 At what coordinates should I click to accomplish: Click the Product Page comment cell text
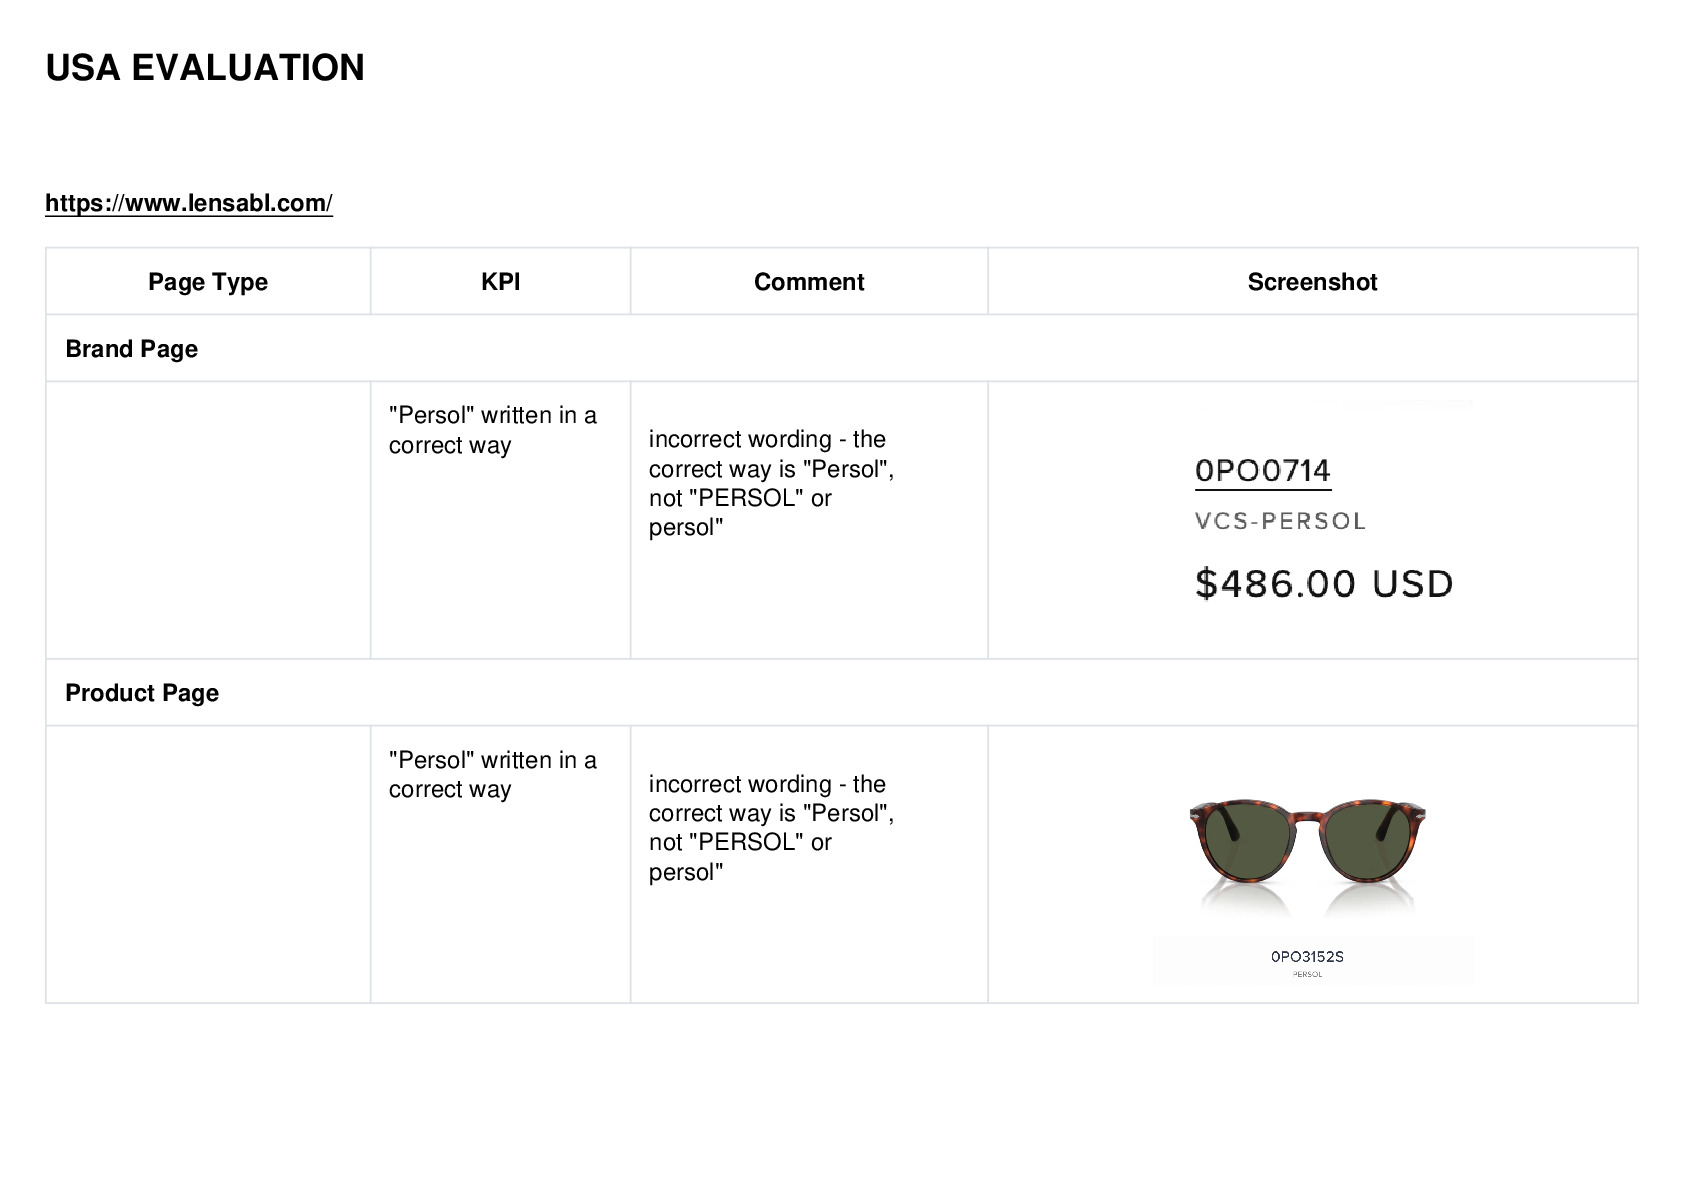[771, 828]
